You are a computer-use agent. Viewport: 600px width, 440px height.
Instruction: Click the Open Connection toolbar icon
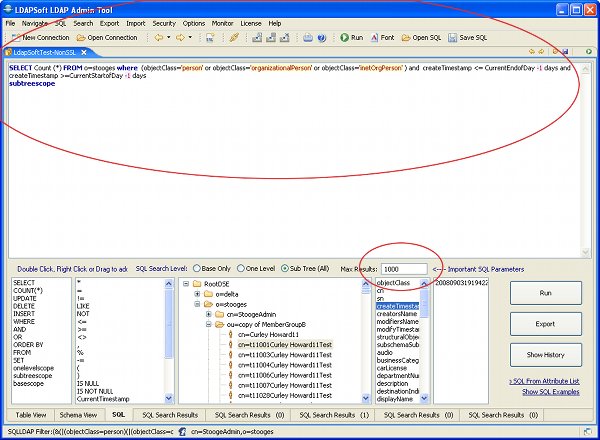pos(80,37)
